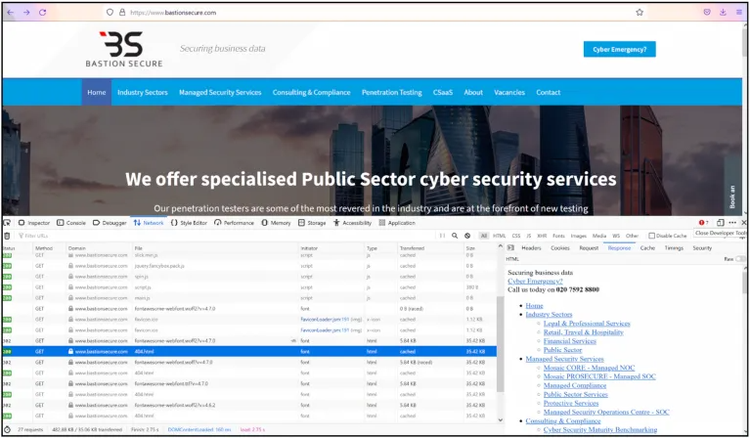Click the element picker icon in DevTools
750x438 pixels.
coord(8,223)
